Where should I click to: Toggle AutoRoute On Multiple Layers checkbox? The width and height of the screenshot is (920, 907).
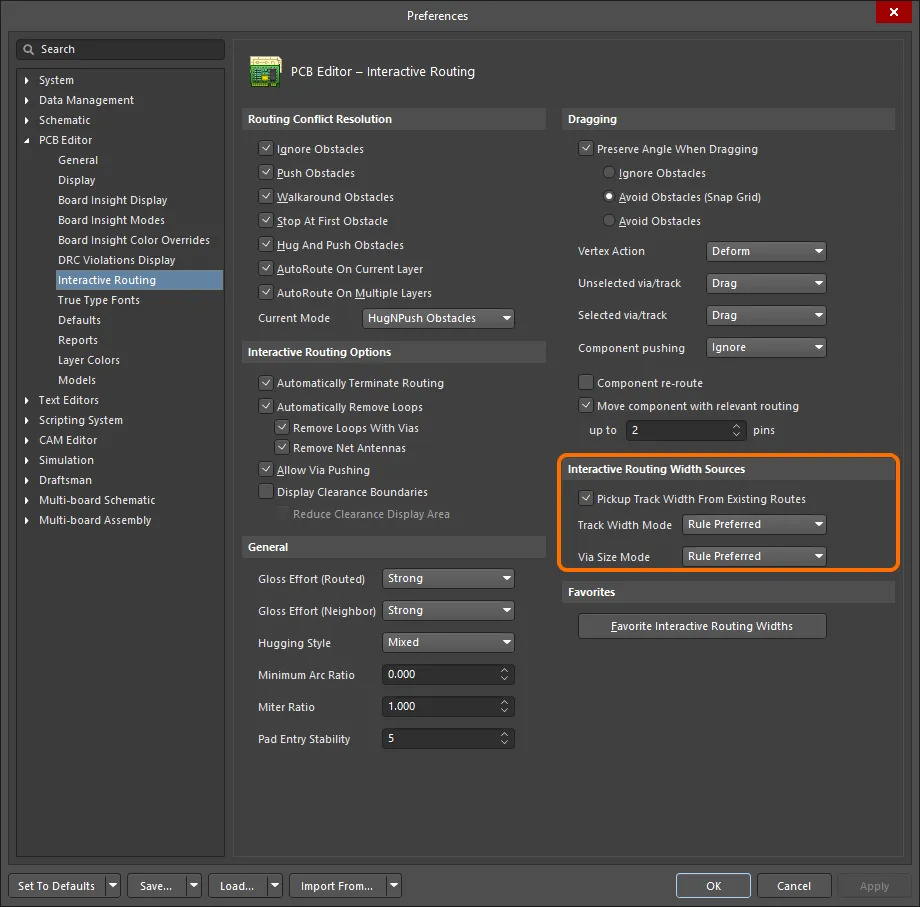point(266,292)
